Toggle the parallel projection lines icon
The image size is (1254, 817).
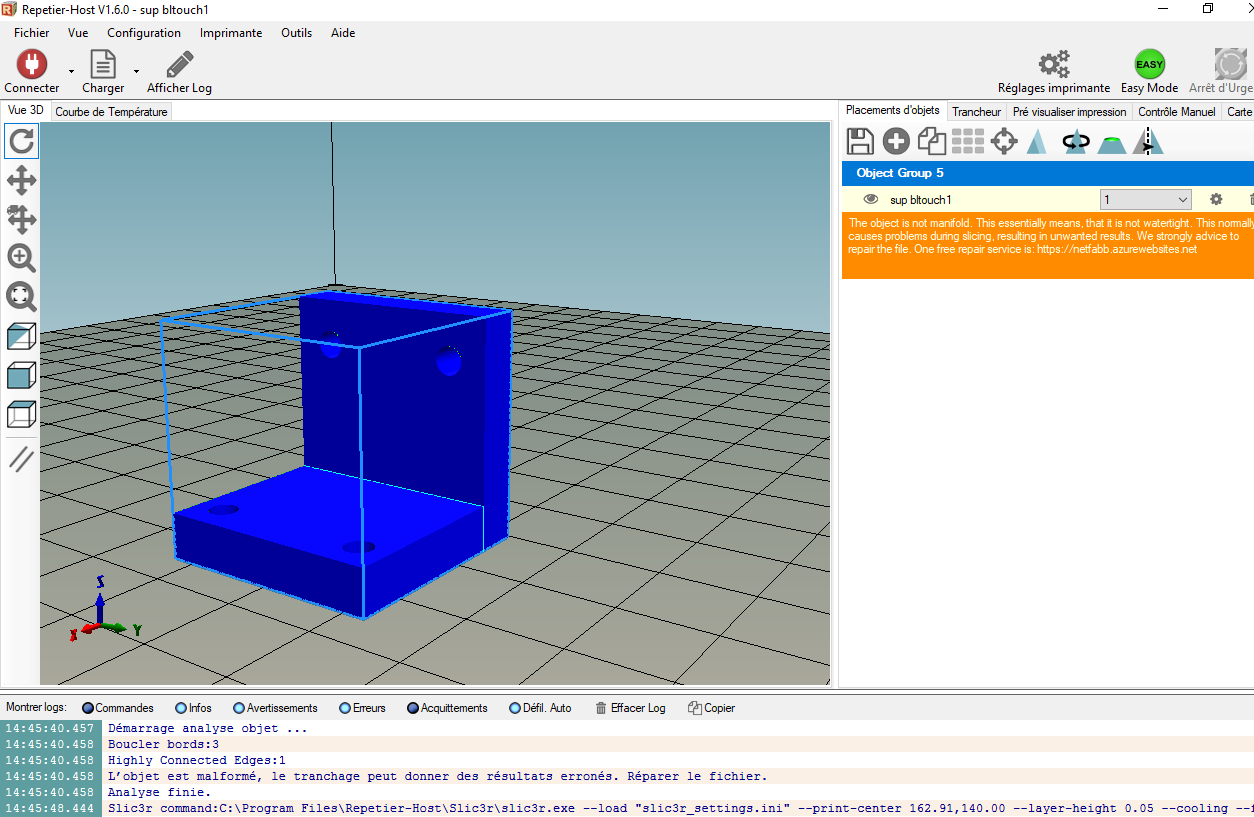(x=22, y=459)
